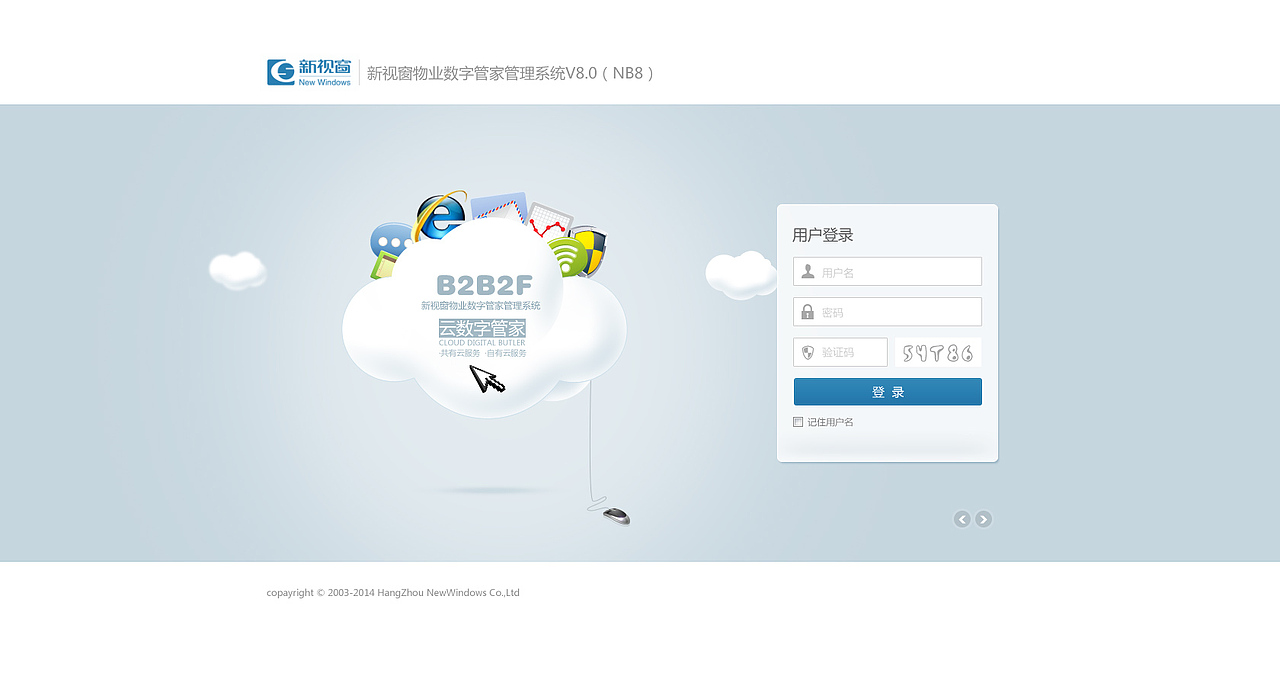Image resolution: width=1280 pixels, height=686 pixels.
Task: Click the user silhouette icon in username field
Action: coord(808,272)
